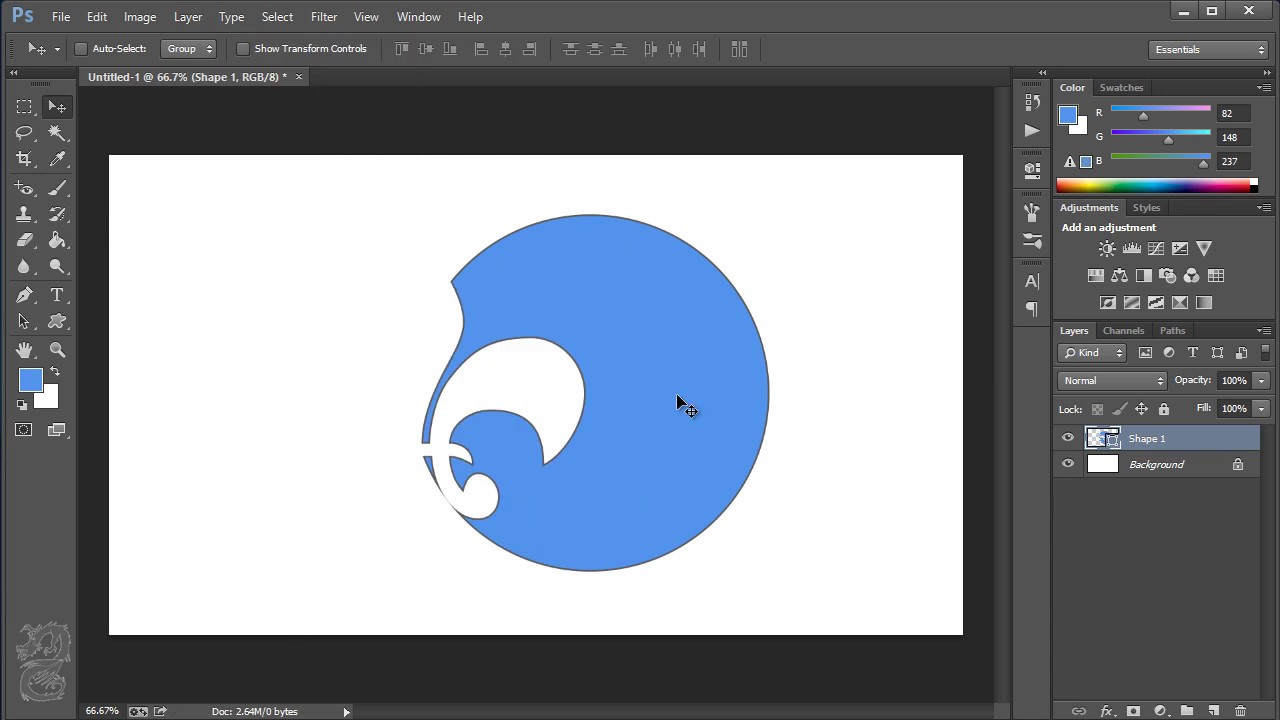Screen dimensions: 1280x720
Task: Select the Custom Shape tool
Action: tap(57, 321)
